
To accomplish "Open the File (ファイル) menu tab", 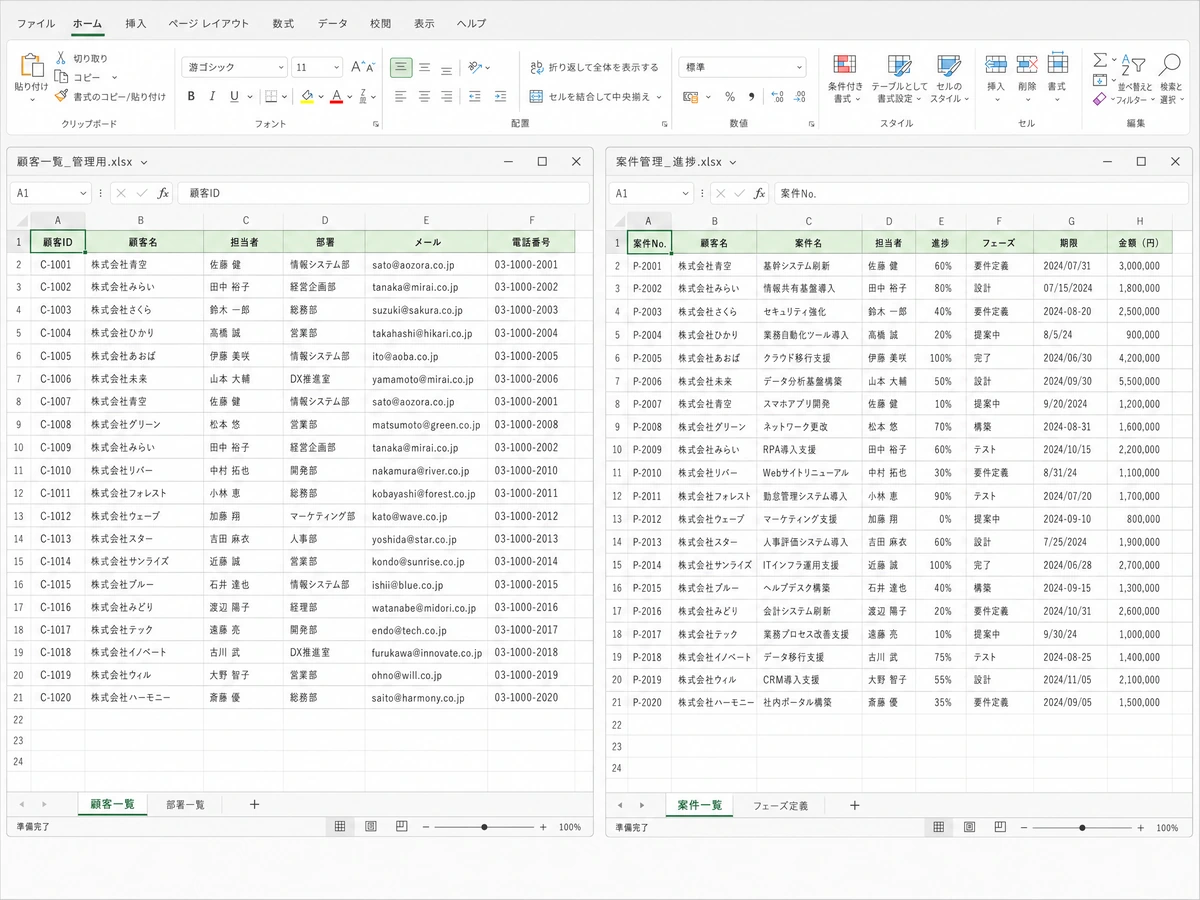I will tap(36, 23).
